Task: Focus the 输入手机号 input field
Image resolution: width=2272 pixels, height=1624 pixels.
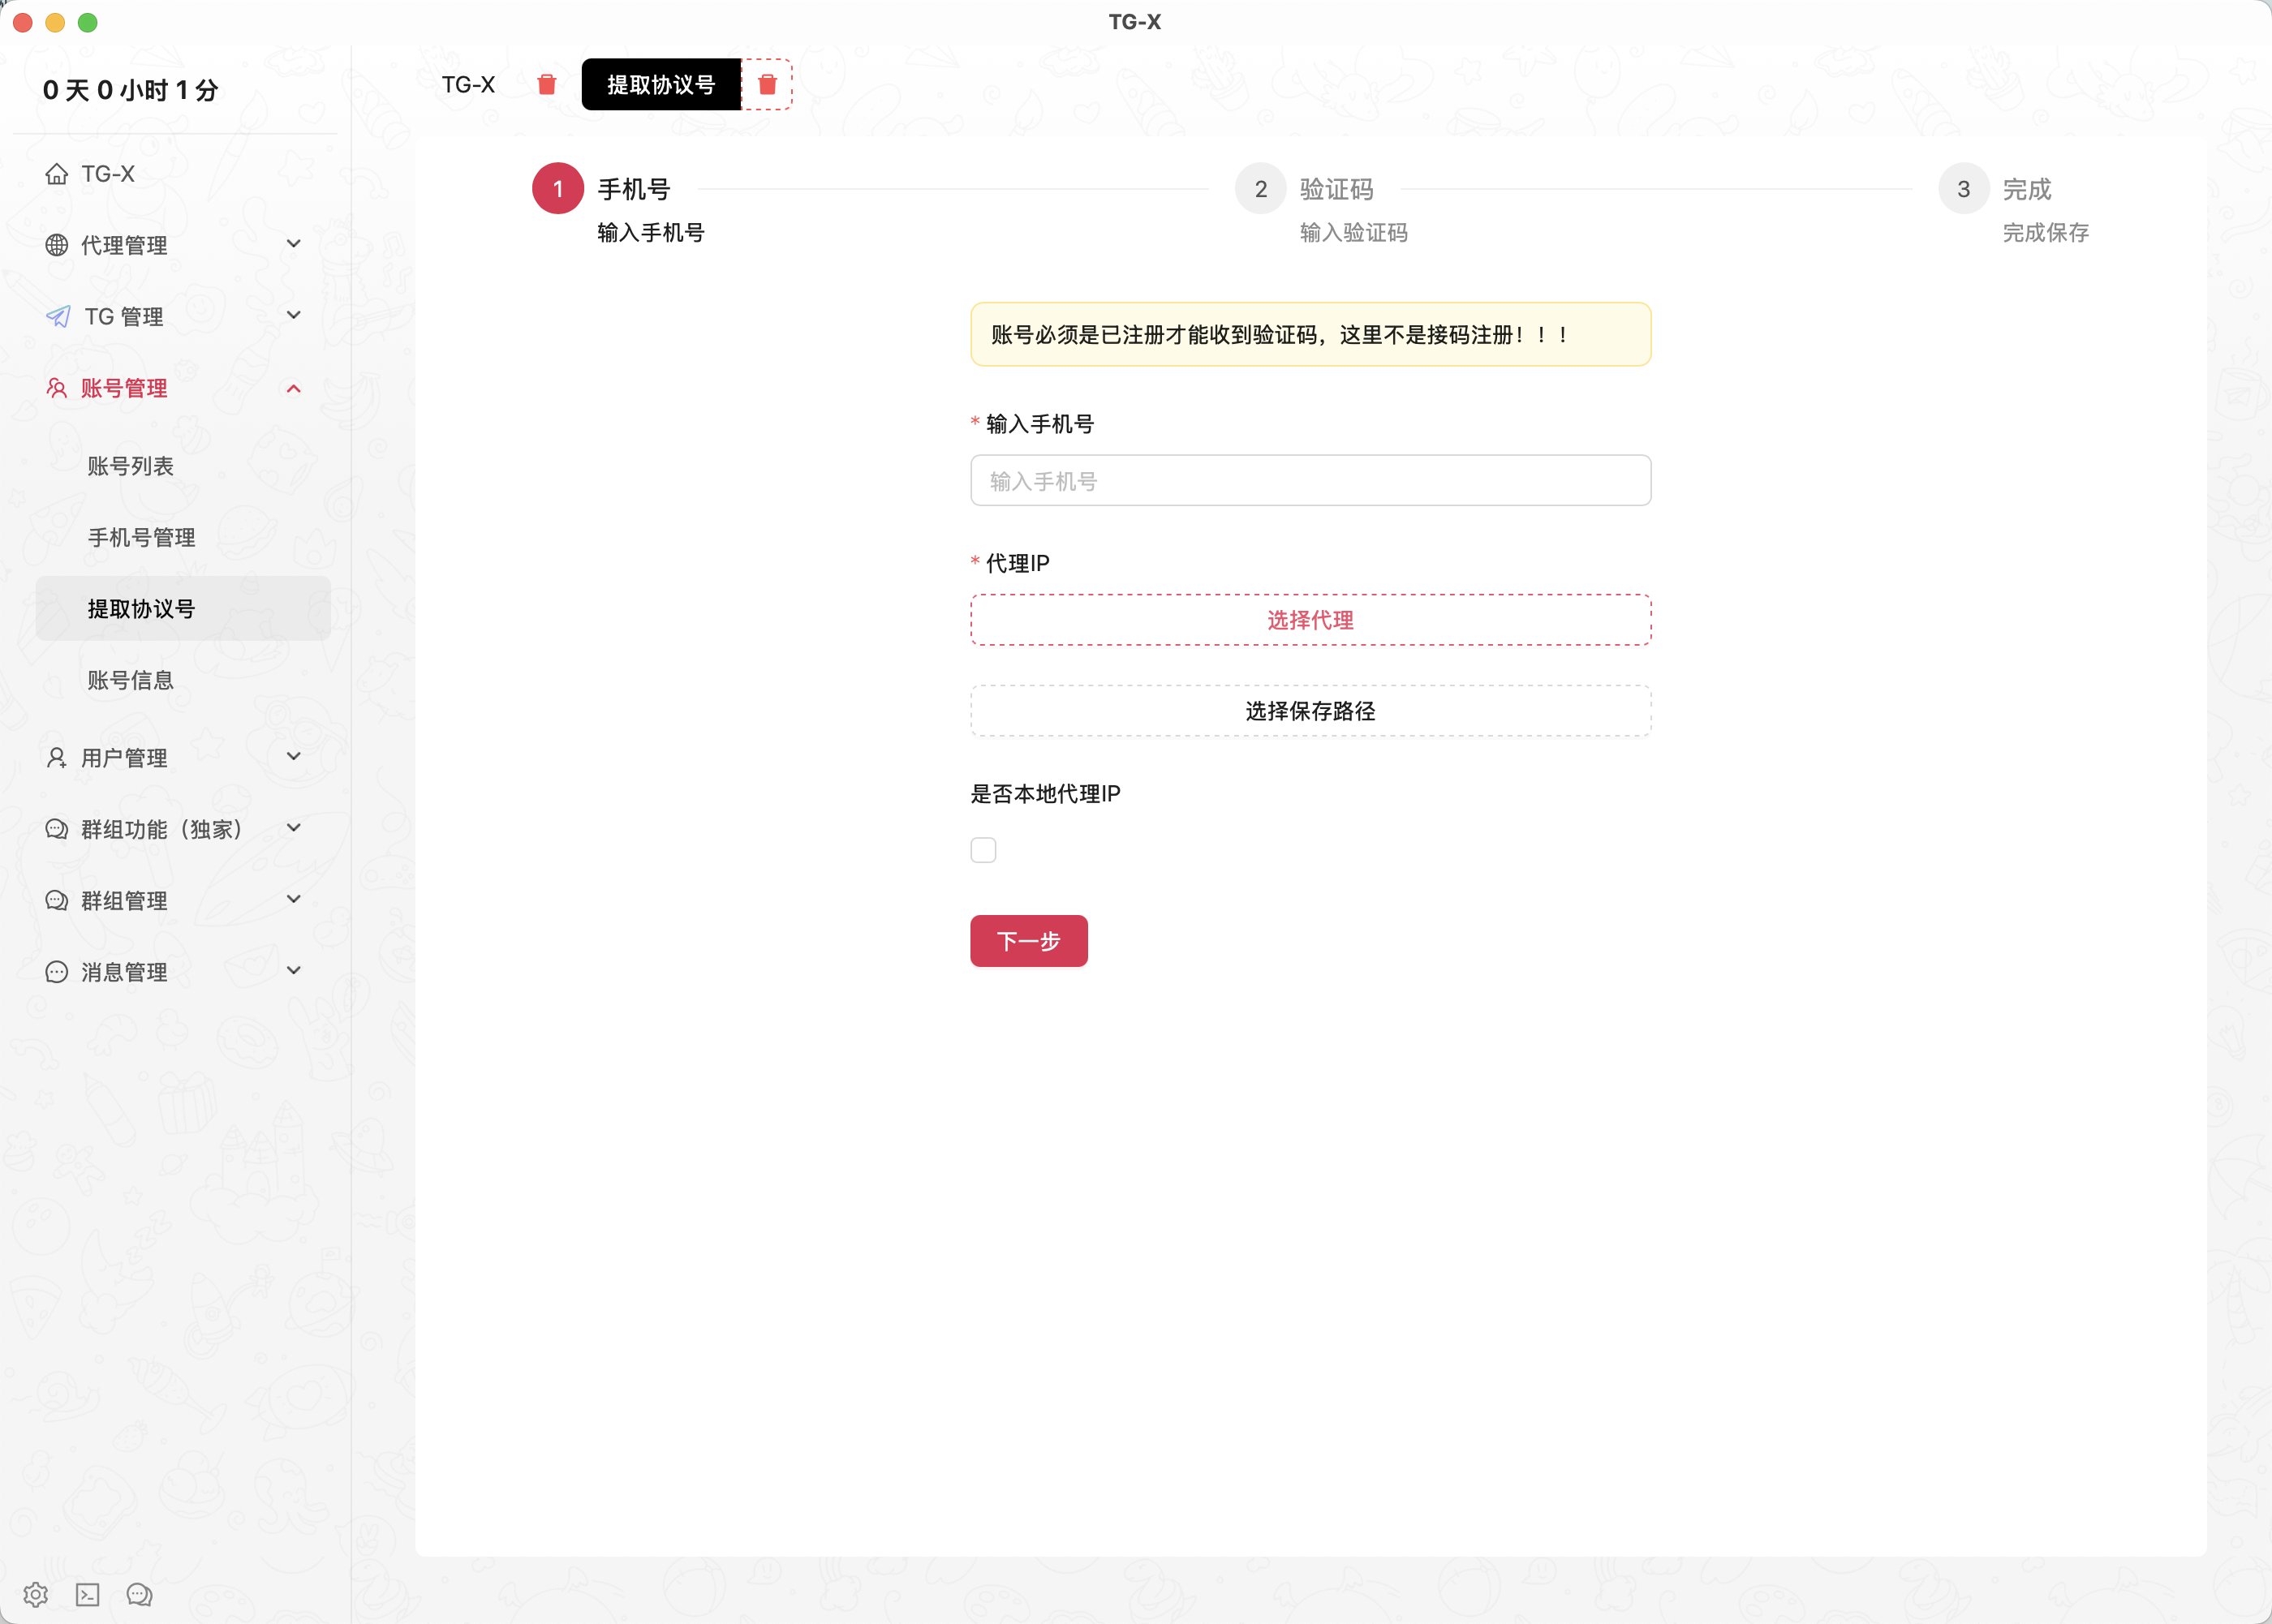Action: (1310, 481)
